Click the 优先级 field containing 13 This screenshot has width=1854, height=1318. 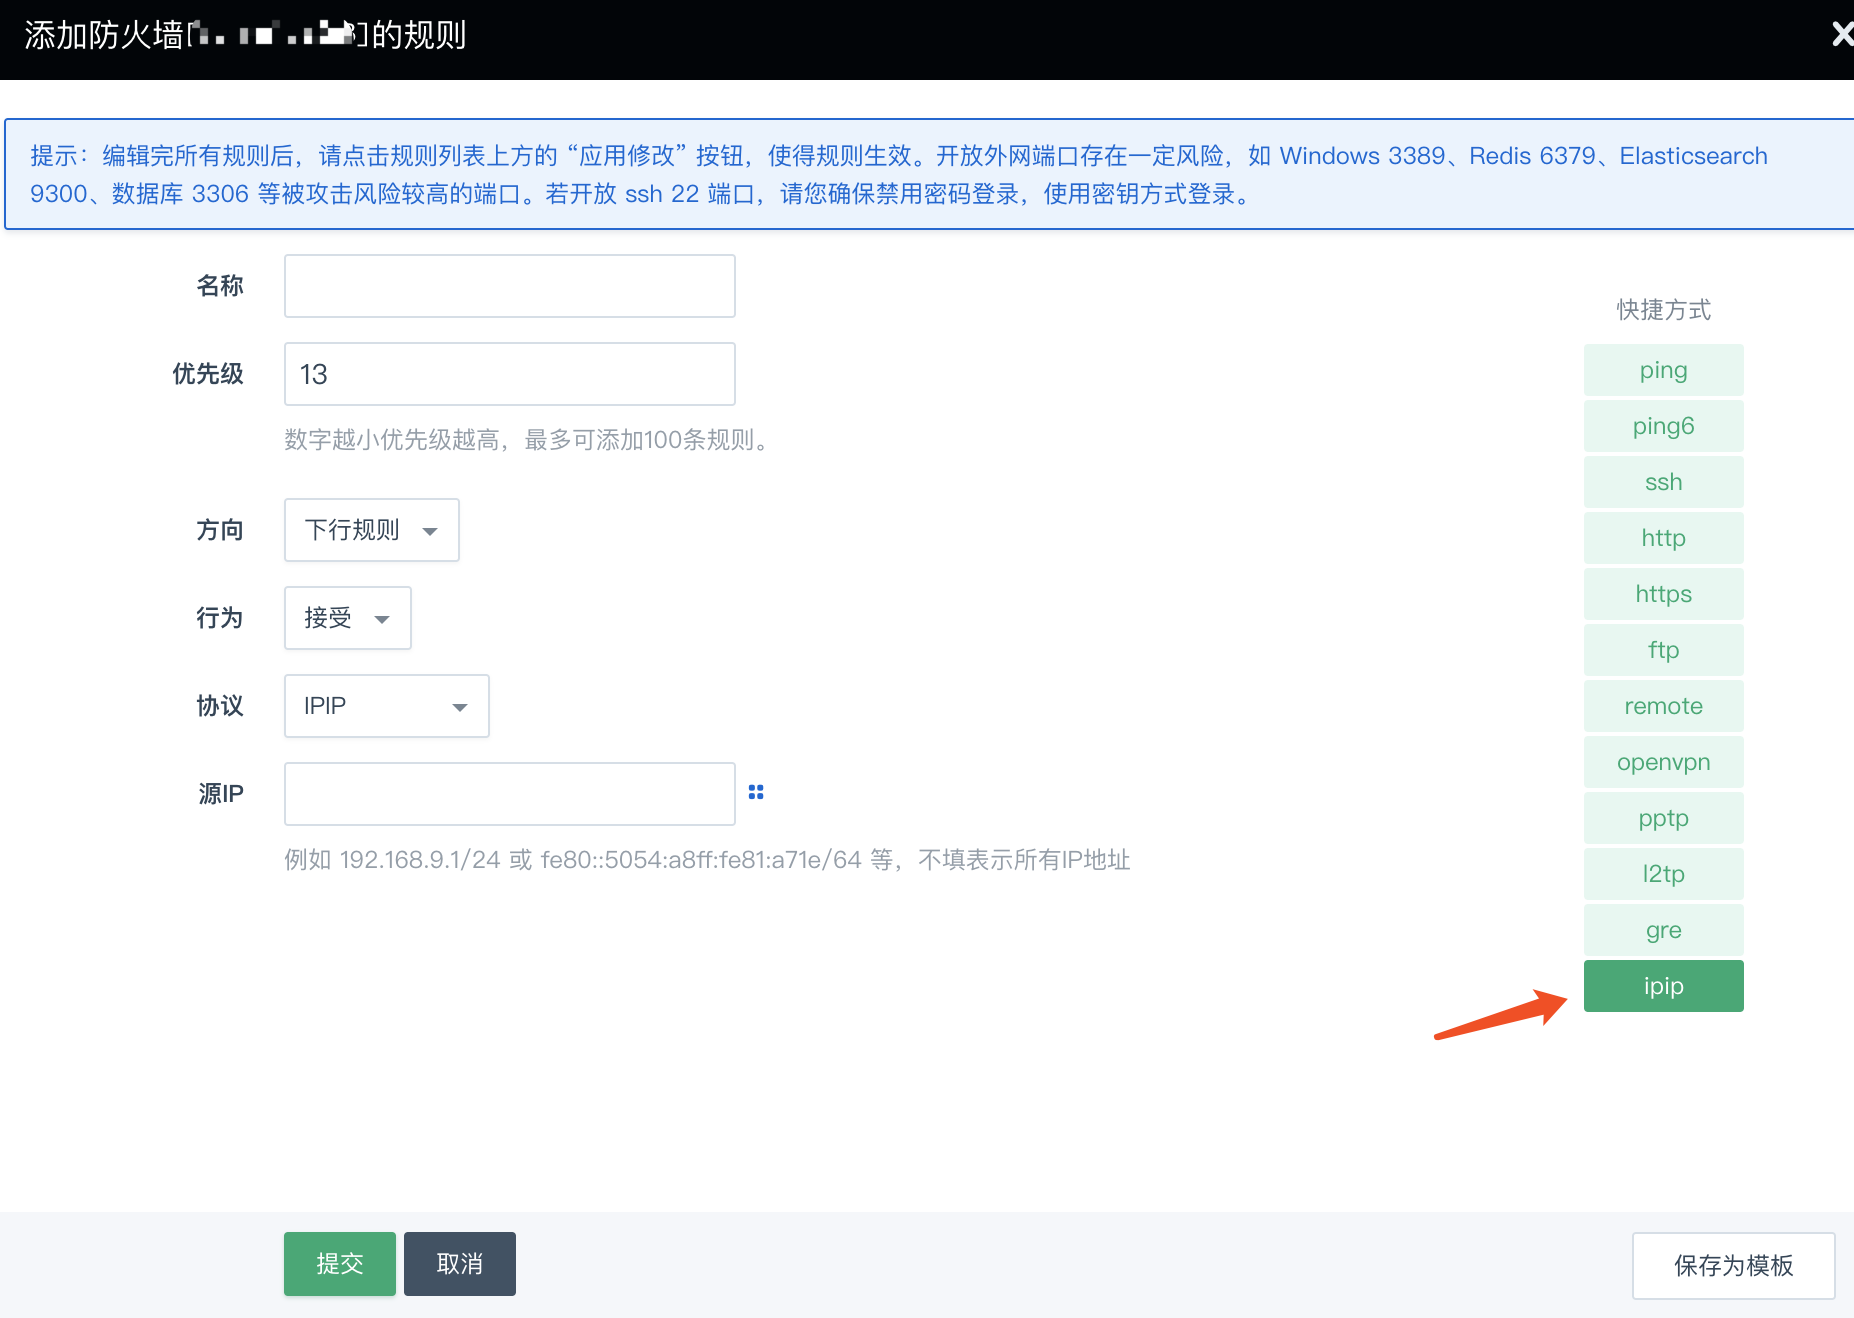pos(510,374)
